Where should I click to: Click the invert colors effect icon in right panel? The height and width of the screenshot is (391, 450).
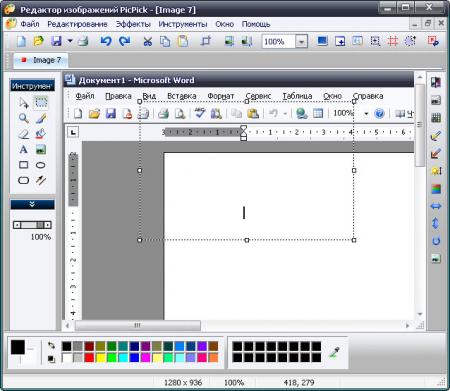tap(436, 82)
